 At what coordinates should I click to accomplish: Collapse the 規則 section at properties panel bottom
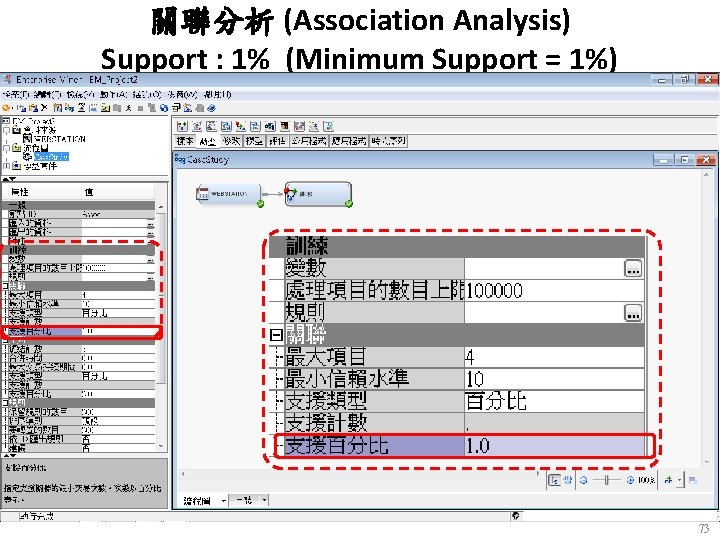(4, 403)
